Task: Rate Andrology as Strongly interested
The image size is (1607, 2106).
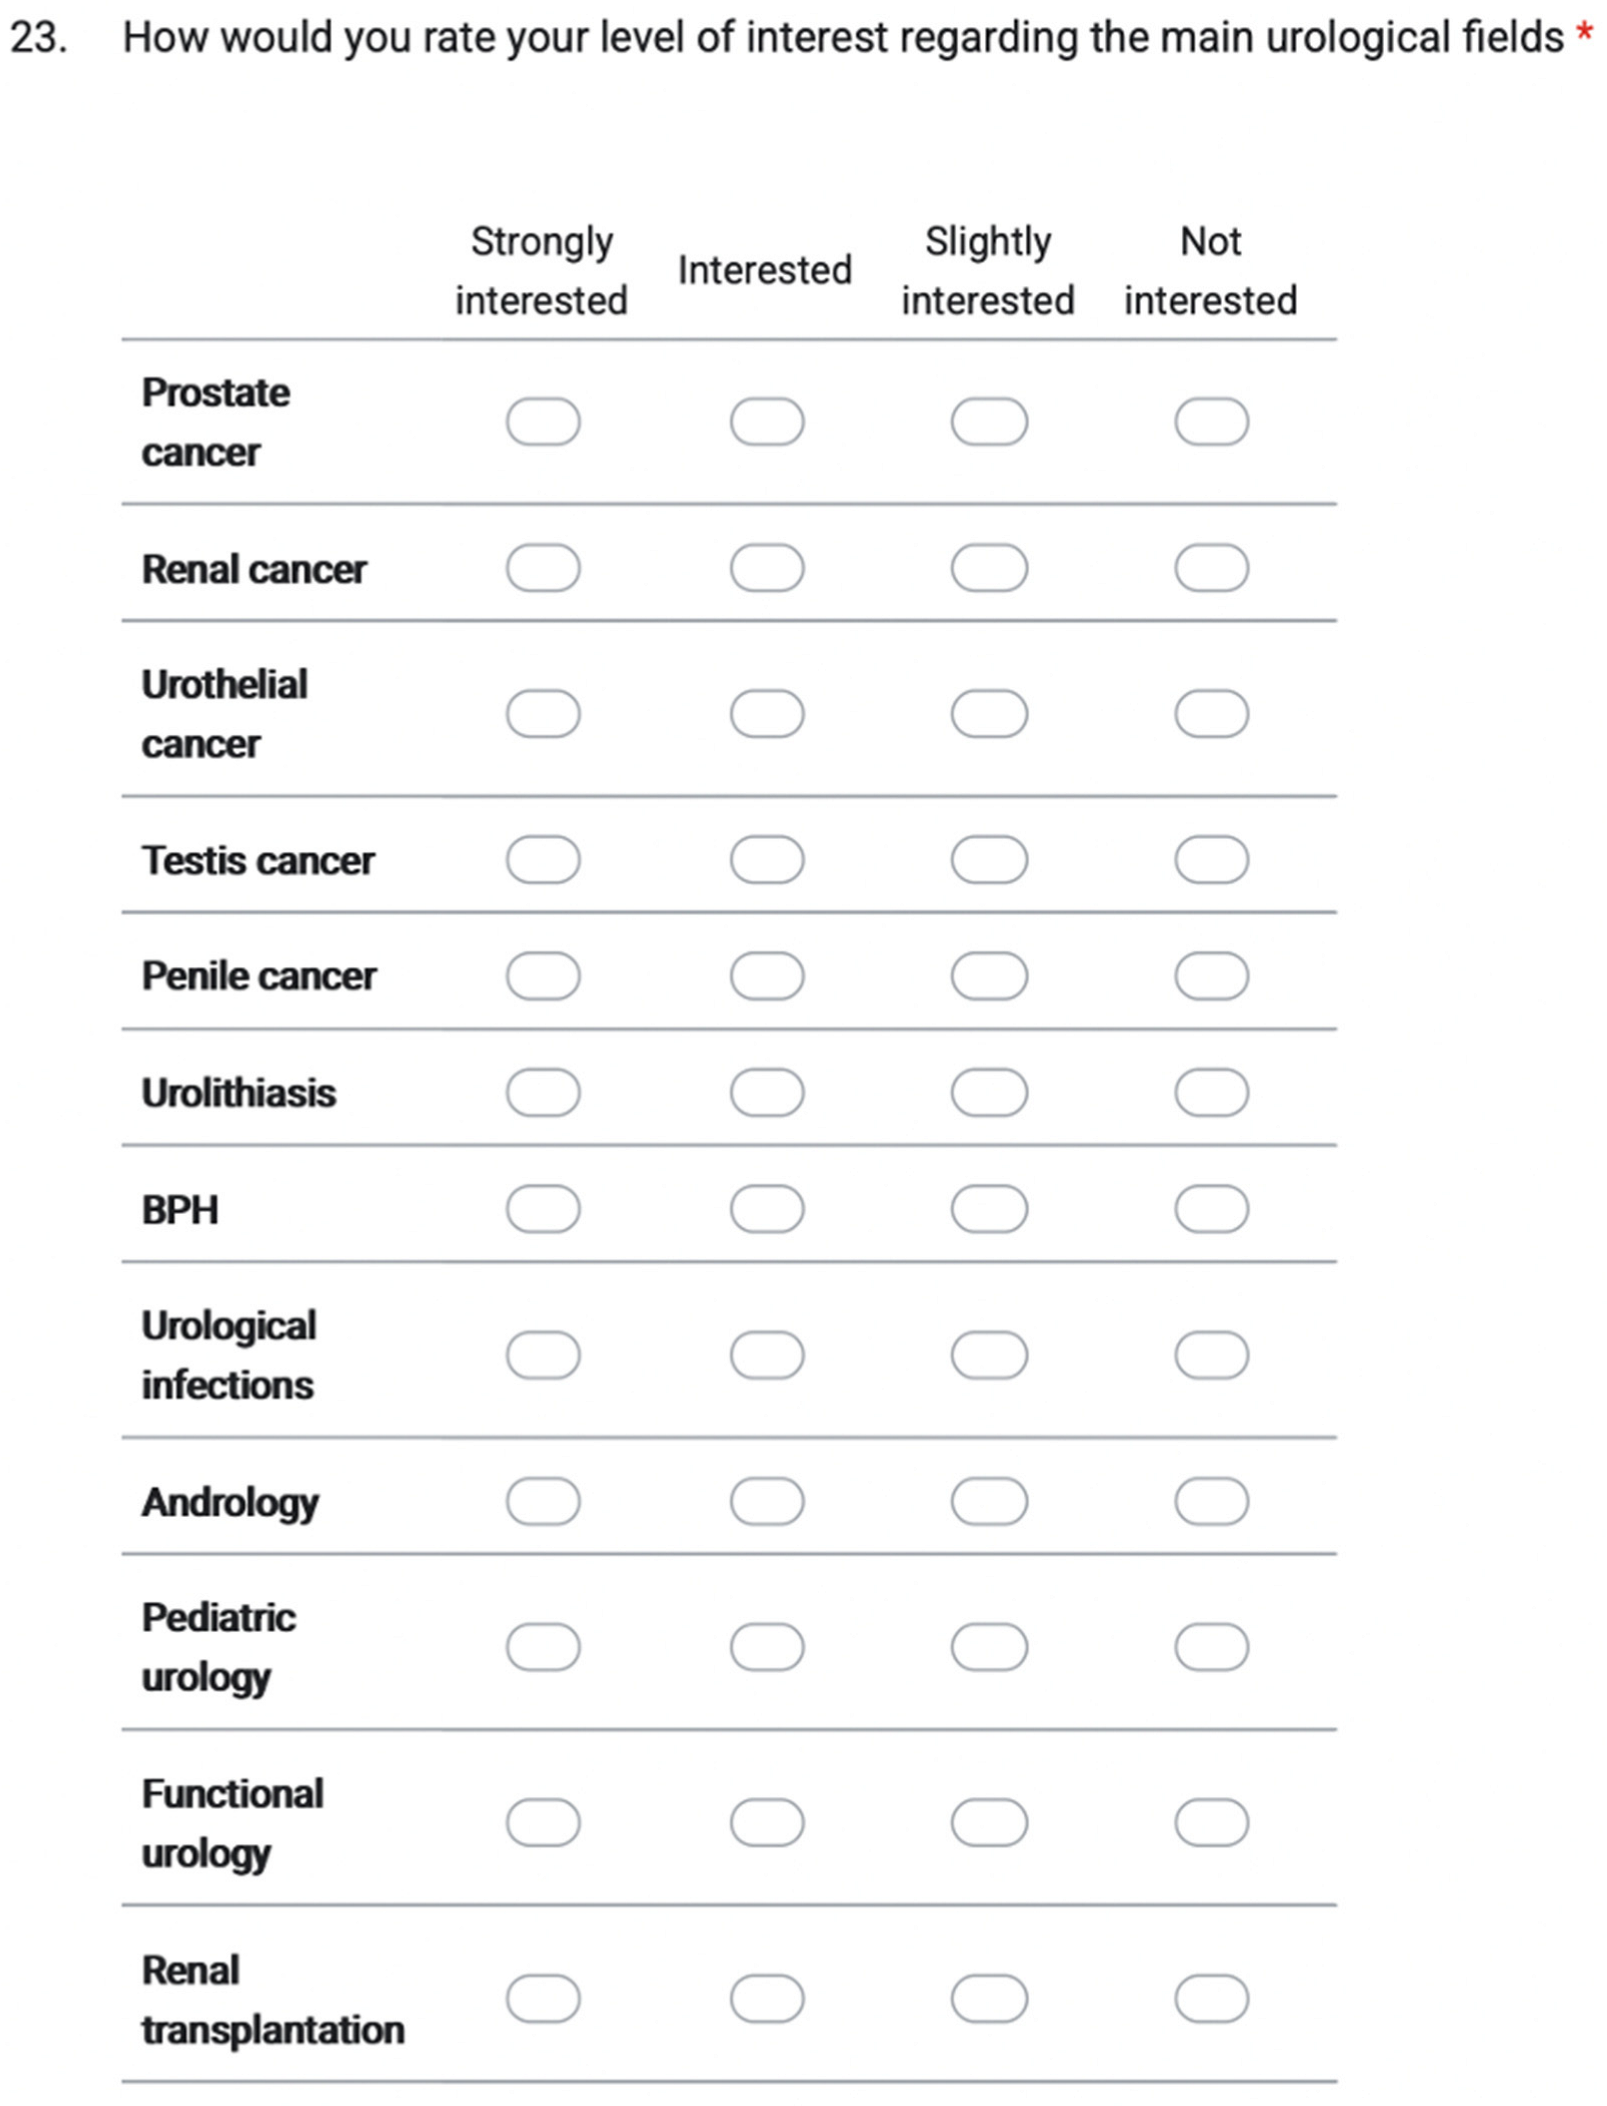Action: pos(543,1501)
